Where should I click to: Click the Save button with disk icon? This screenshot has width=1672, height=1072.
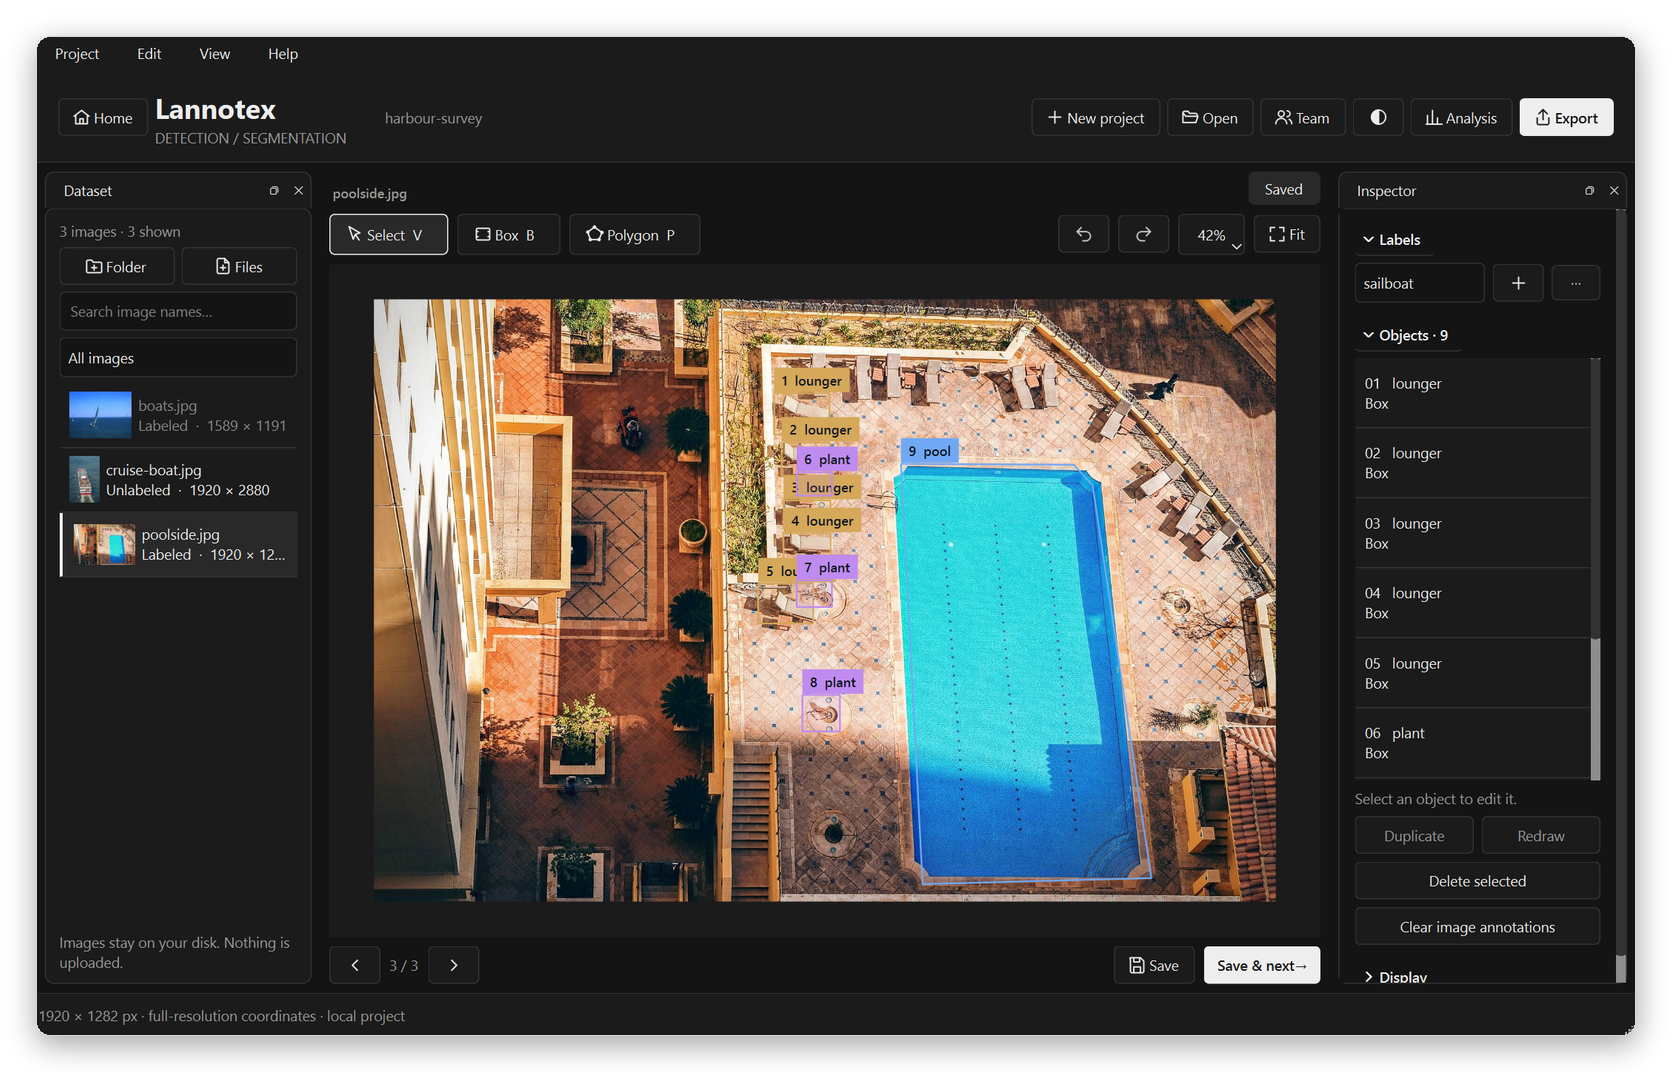click(x=1154, y=965)
